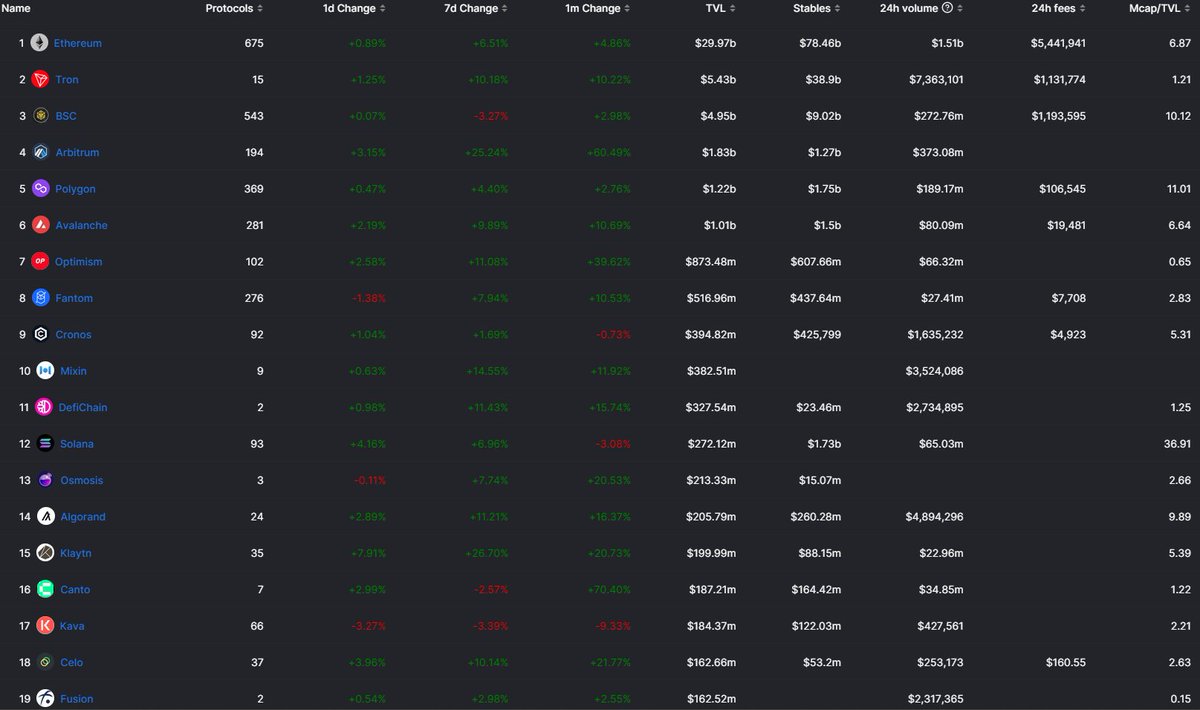1200x710 pixels.
Task: Open the Fantom chain page
Action: pyautogui.click(x=74, y=298)
